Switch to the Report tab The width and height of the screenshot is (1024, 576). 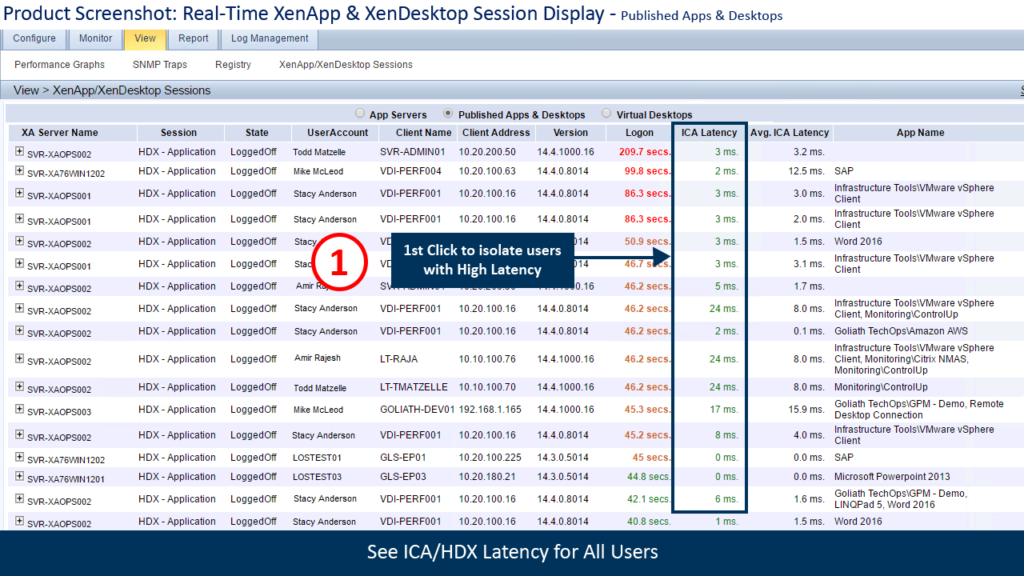(x=193, y=39)
